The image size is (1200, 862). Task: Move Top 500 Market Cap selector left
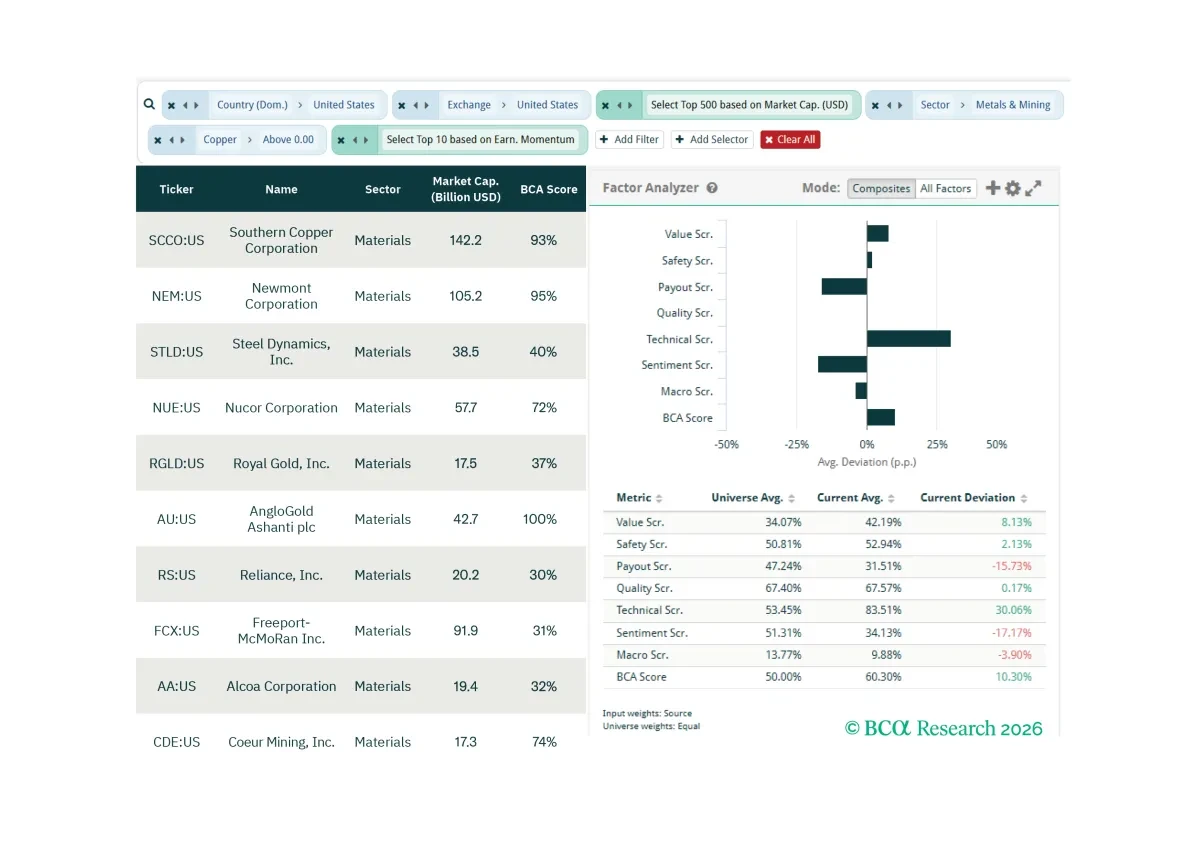pyautogui.click(x=620, y=105)
